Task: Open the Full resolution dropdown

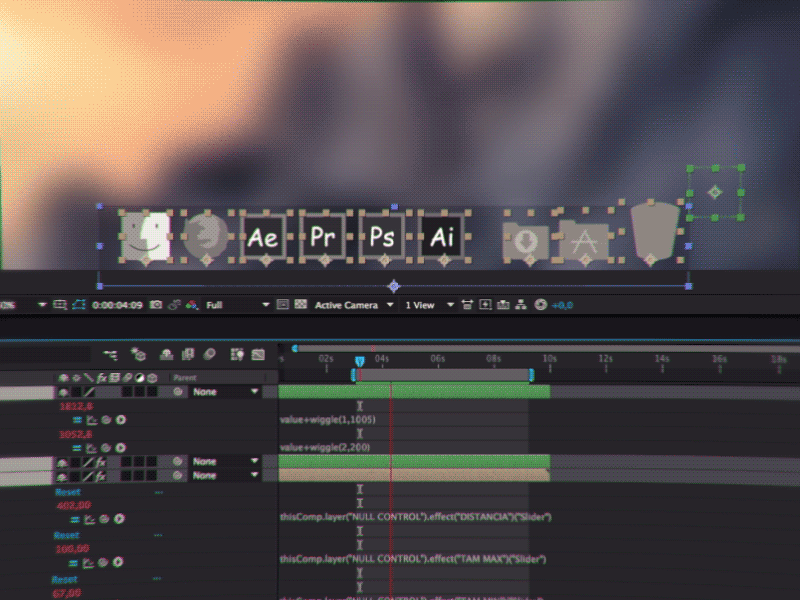Action: tap(237, 304)
